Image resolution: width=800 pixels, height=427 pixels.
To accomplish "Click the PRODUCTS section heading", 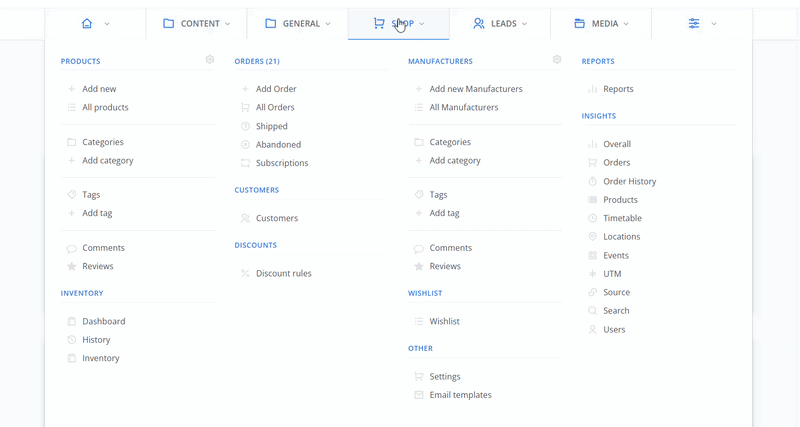I will [81, 61].
